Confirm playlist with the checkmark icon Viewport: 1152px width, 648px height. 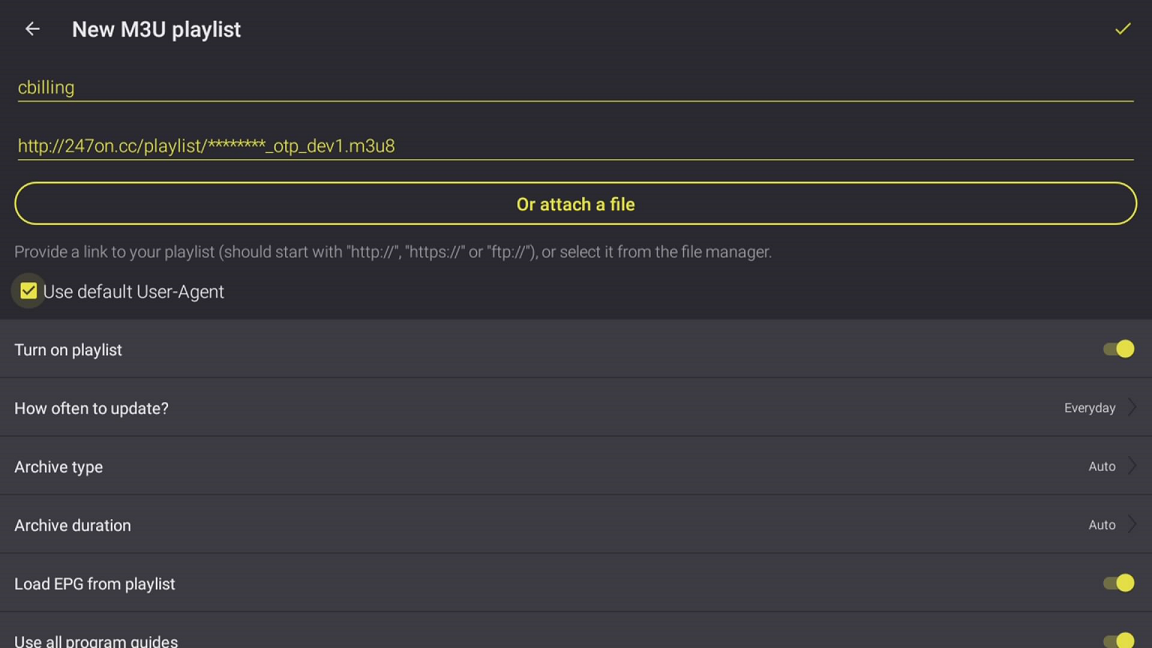tap(1122, 29)
